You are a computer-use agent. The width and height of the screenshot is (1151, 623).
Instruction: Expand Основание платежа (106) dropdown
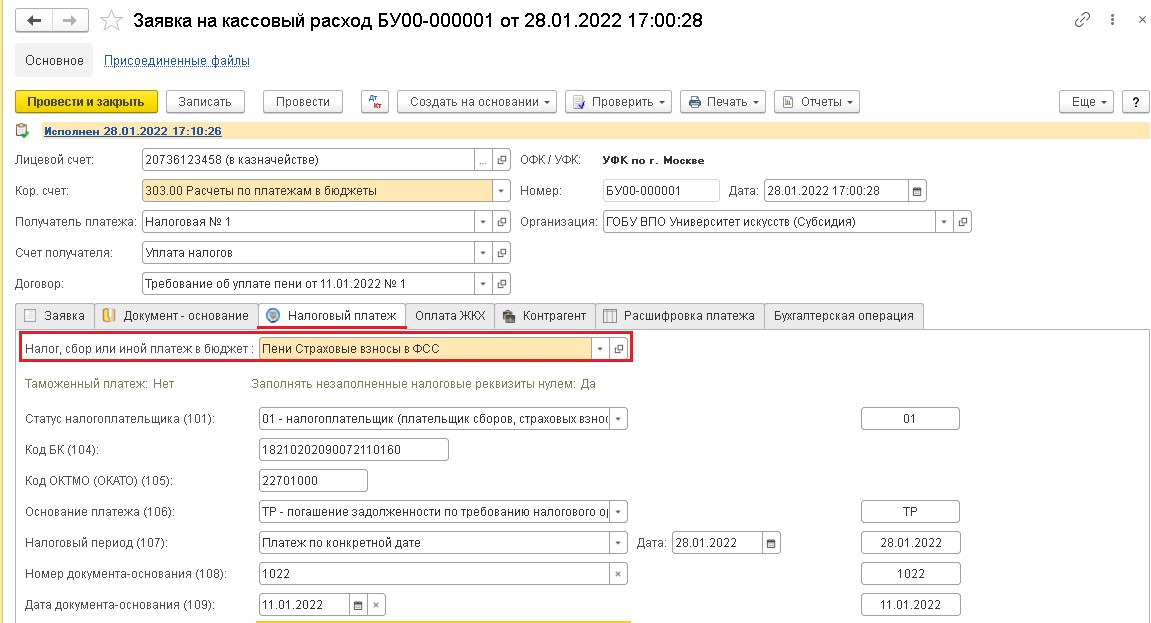coord(618,511)
